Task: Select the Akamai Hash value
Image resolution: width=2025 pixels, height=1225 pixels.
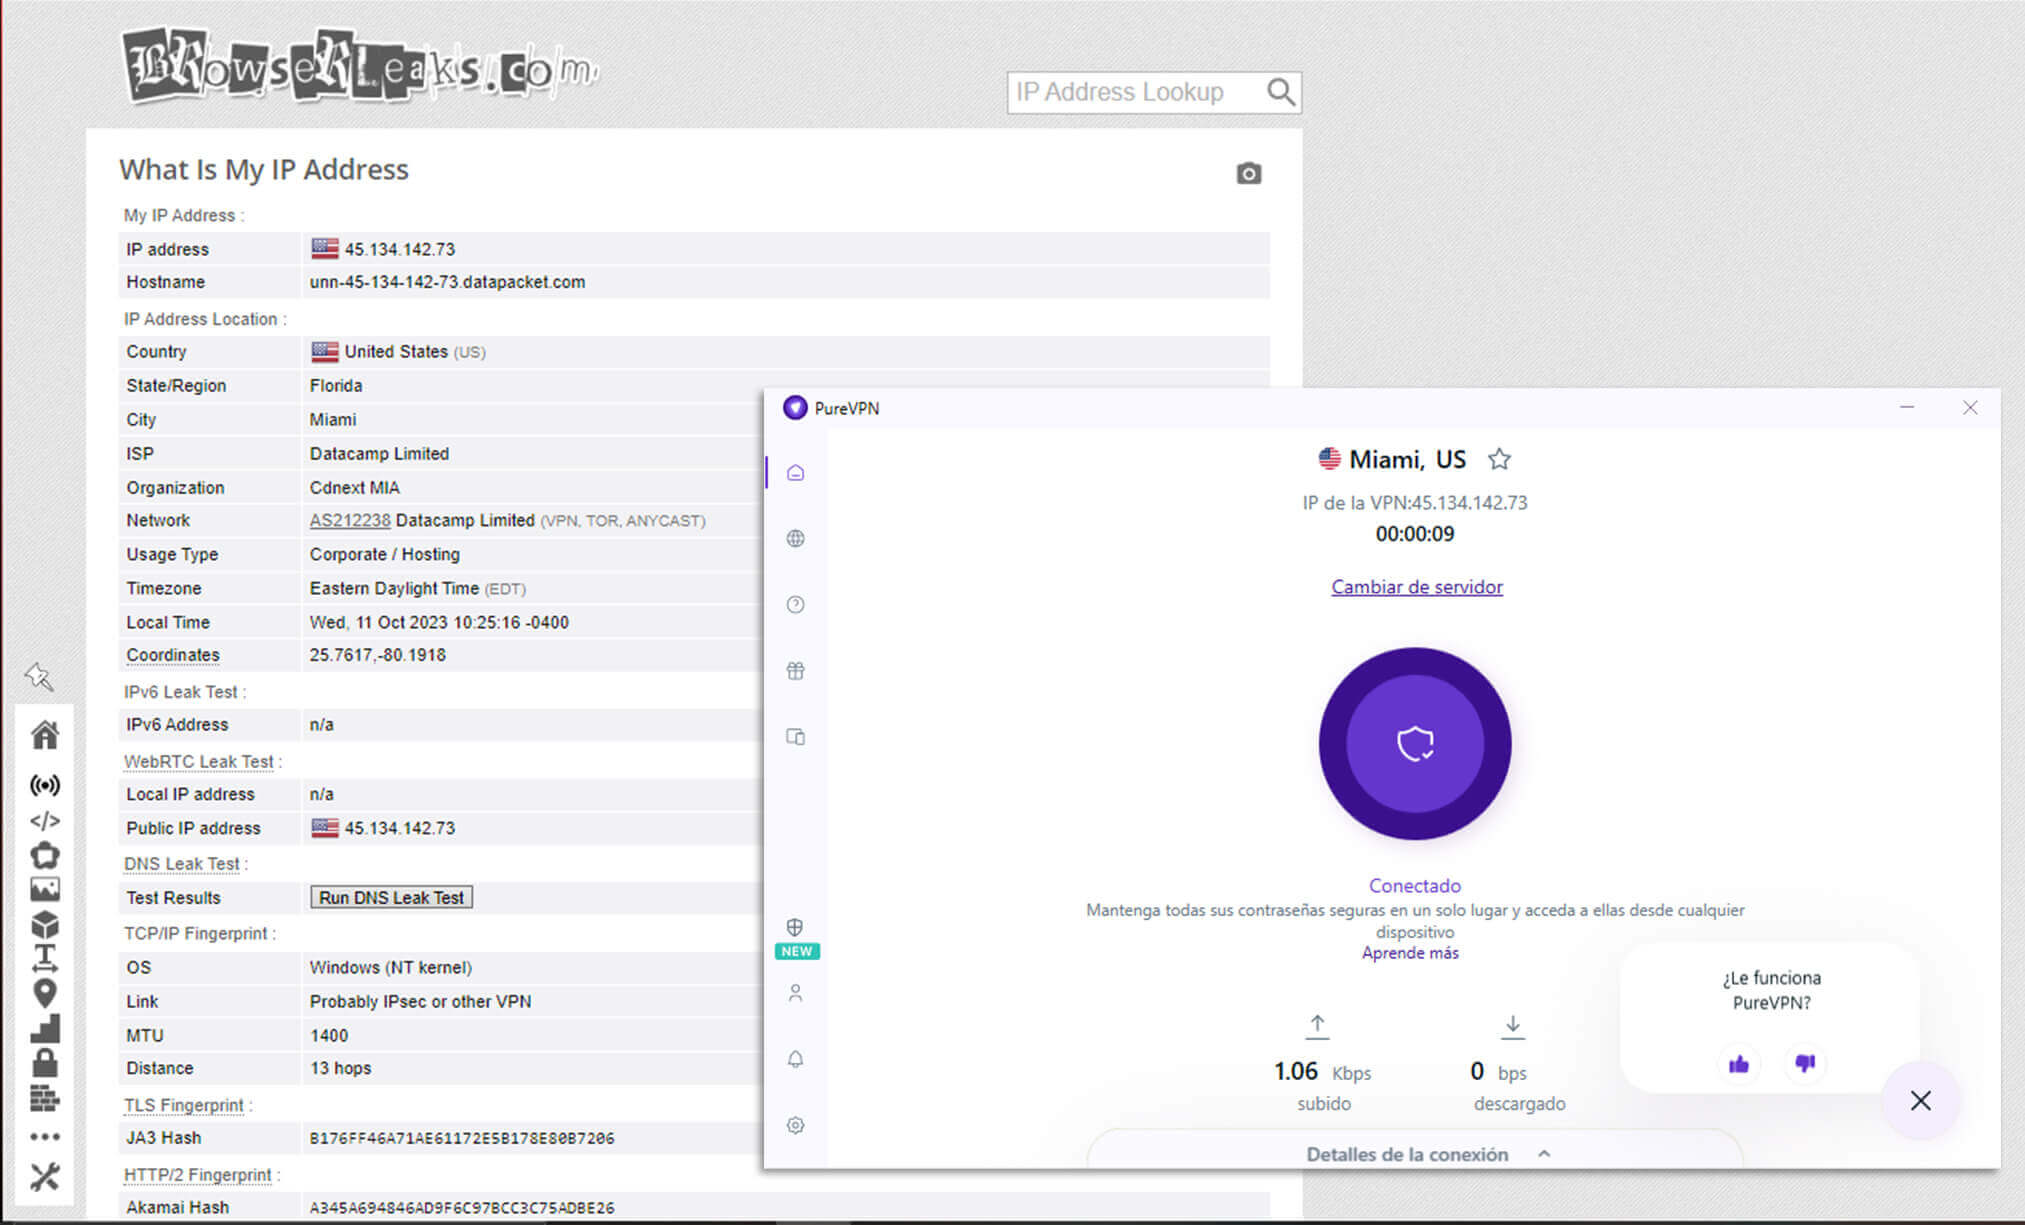Action: (x=462, y=1207)
